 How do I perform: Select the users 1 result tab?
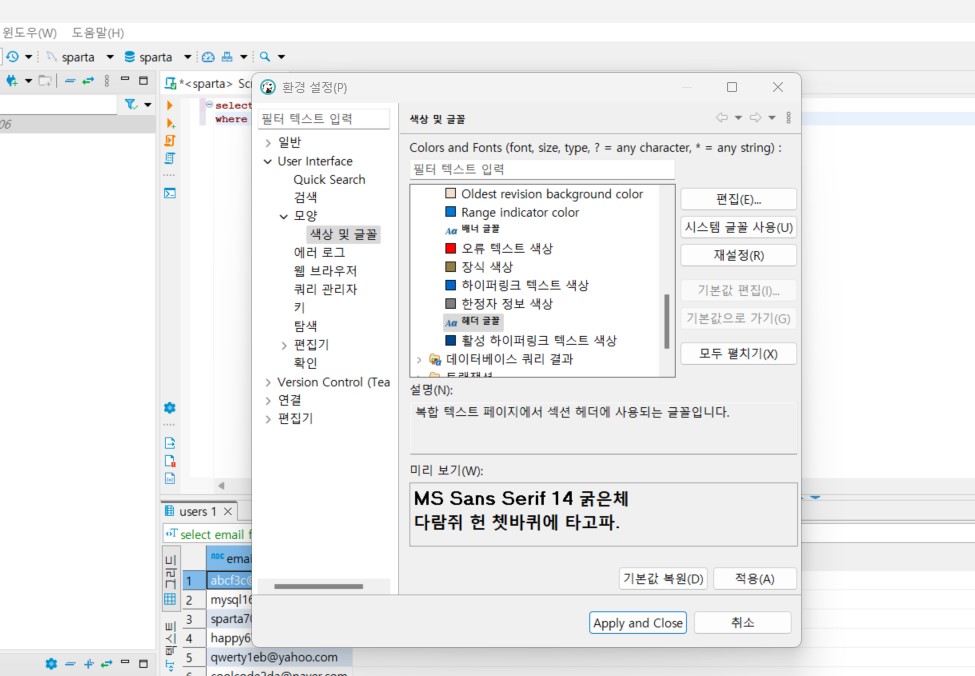click(199, 511)
